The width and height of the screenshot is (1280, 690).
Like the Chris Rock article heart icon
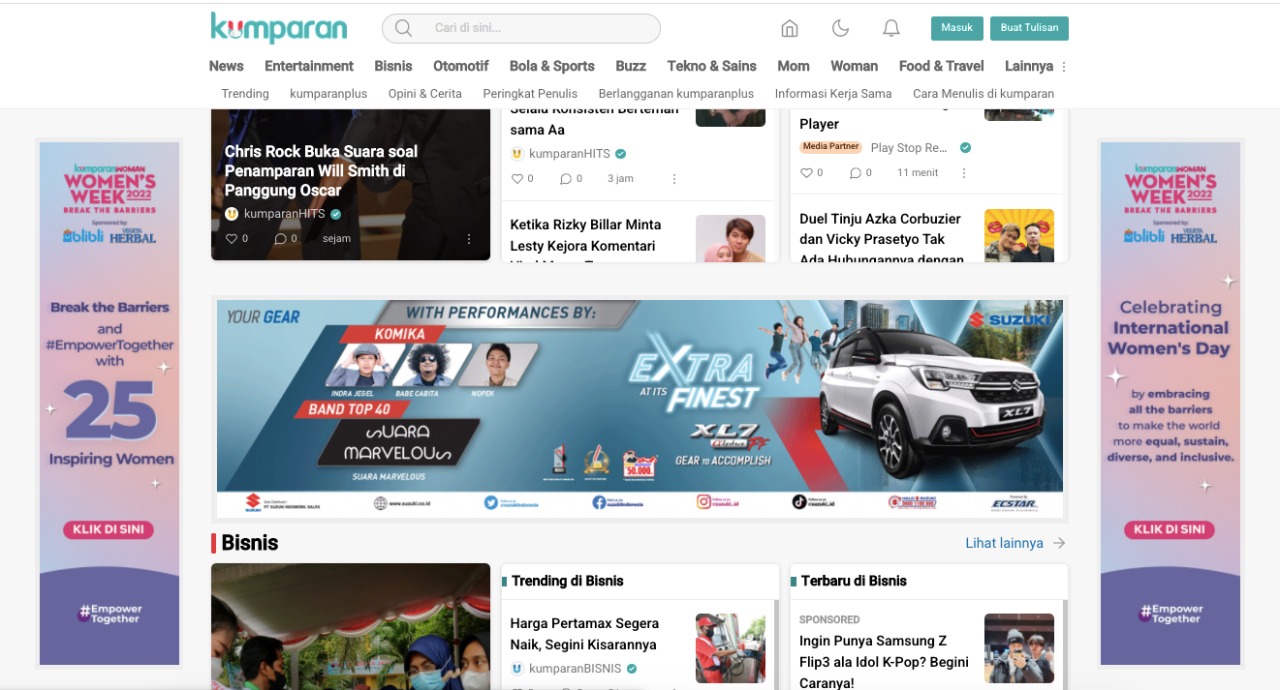click(x=231, y=239)
